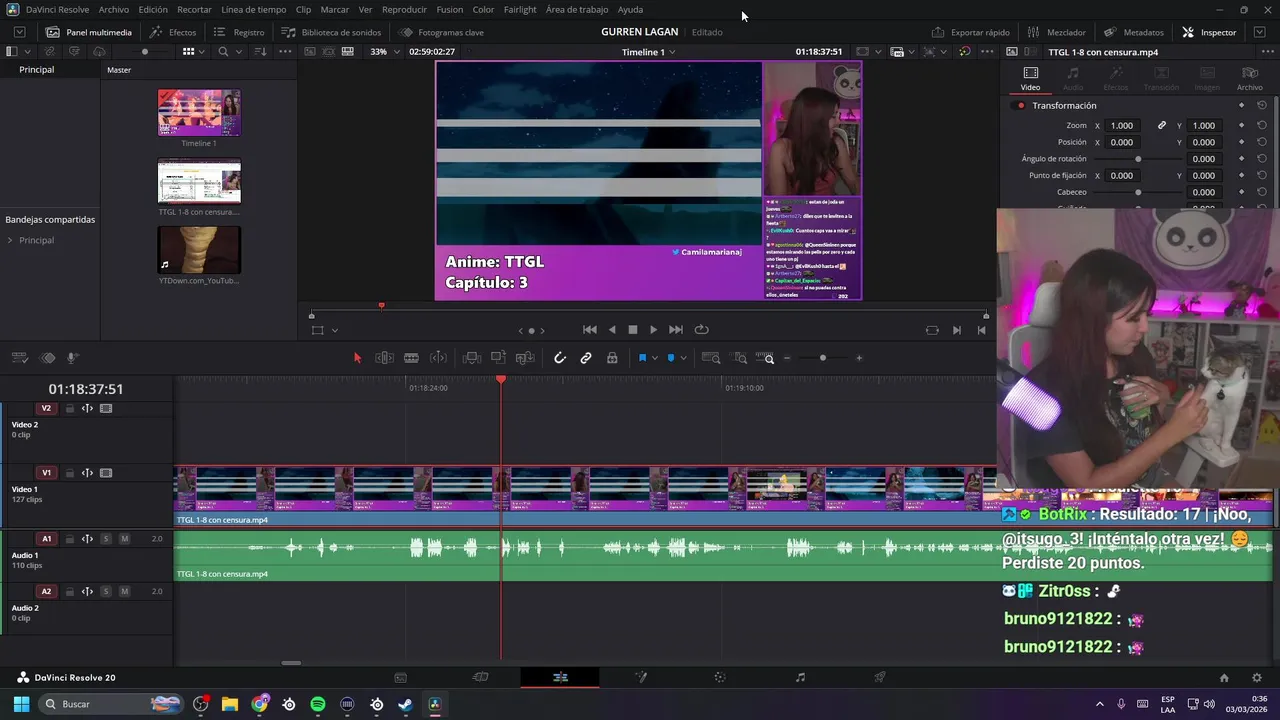The image size is (1280, 720).
Task: Select the Timeline 1 thumbnail in media pool
Action: pyautogui.click(x=199, y=113)
